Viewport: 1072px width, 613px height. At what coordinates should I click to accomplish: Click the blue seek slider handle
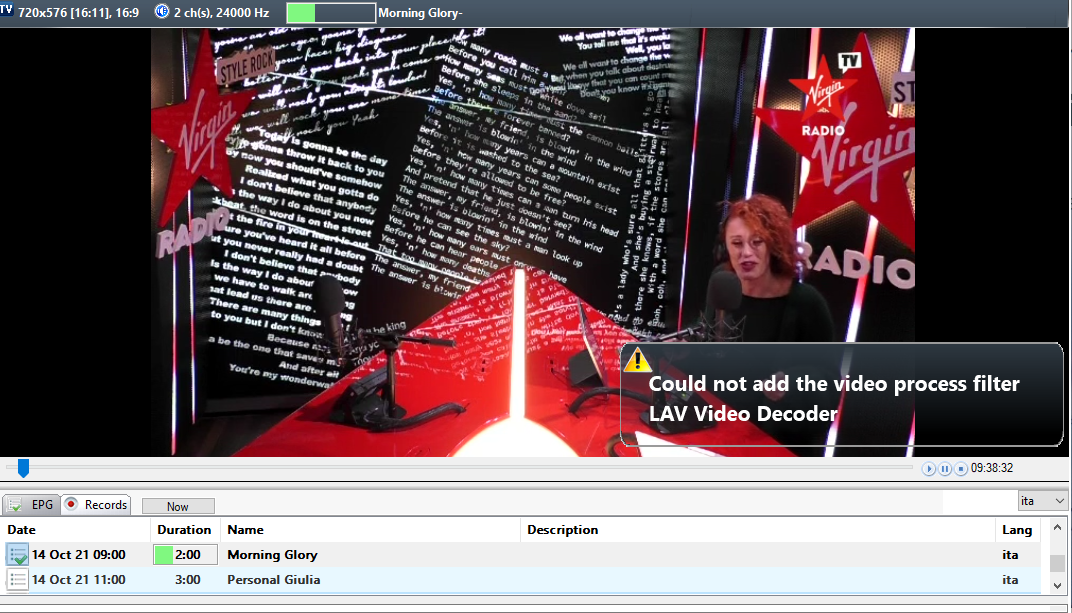click(x=23, y=468)
